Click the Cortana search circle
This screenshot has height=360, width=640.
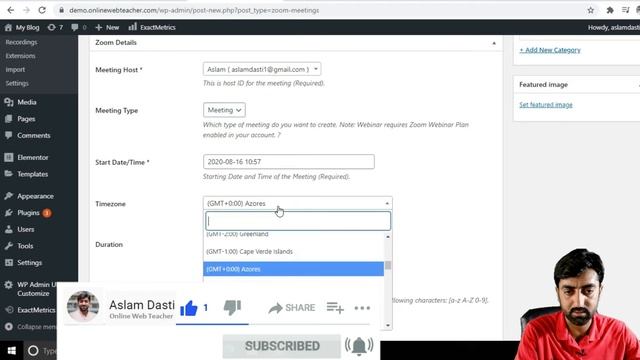(33, 351)
